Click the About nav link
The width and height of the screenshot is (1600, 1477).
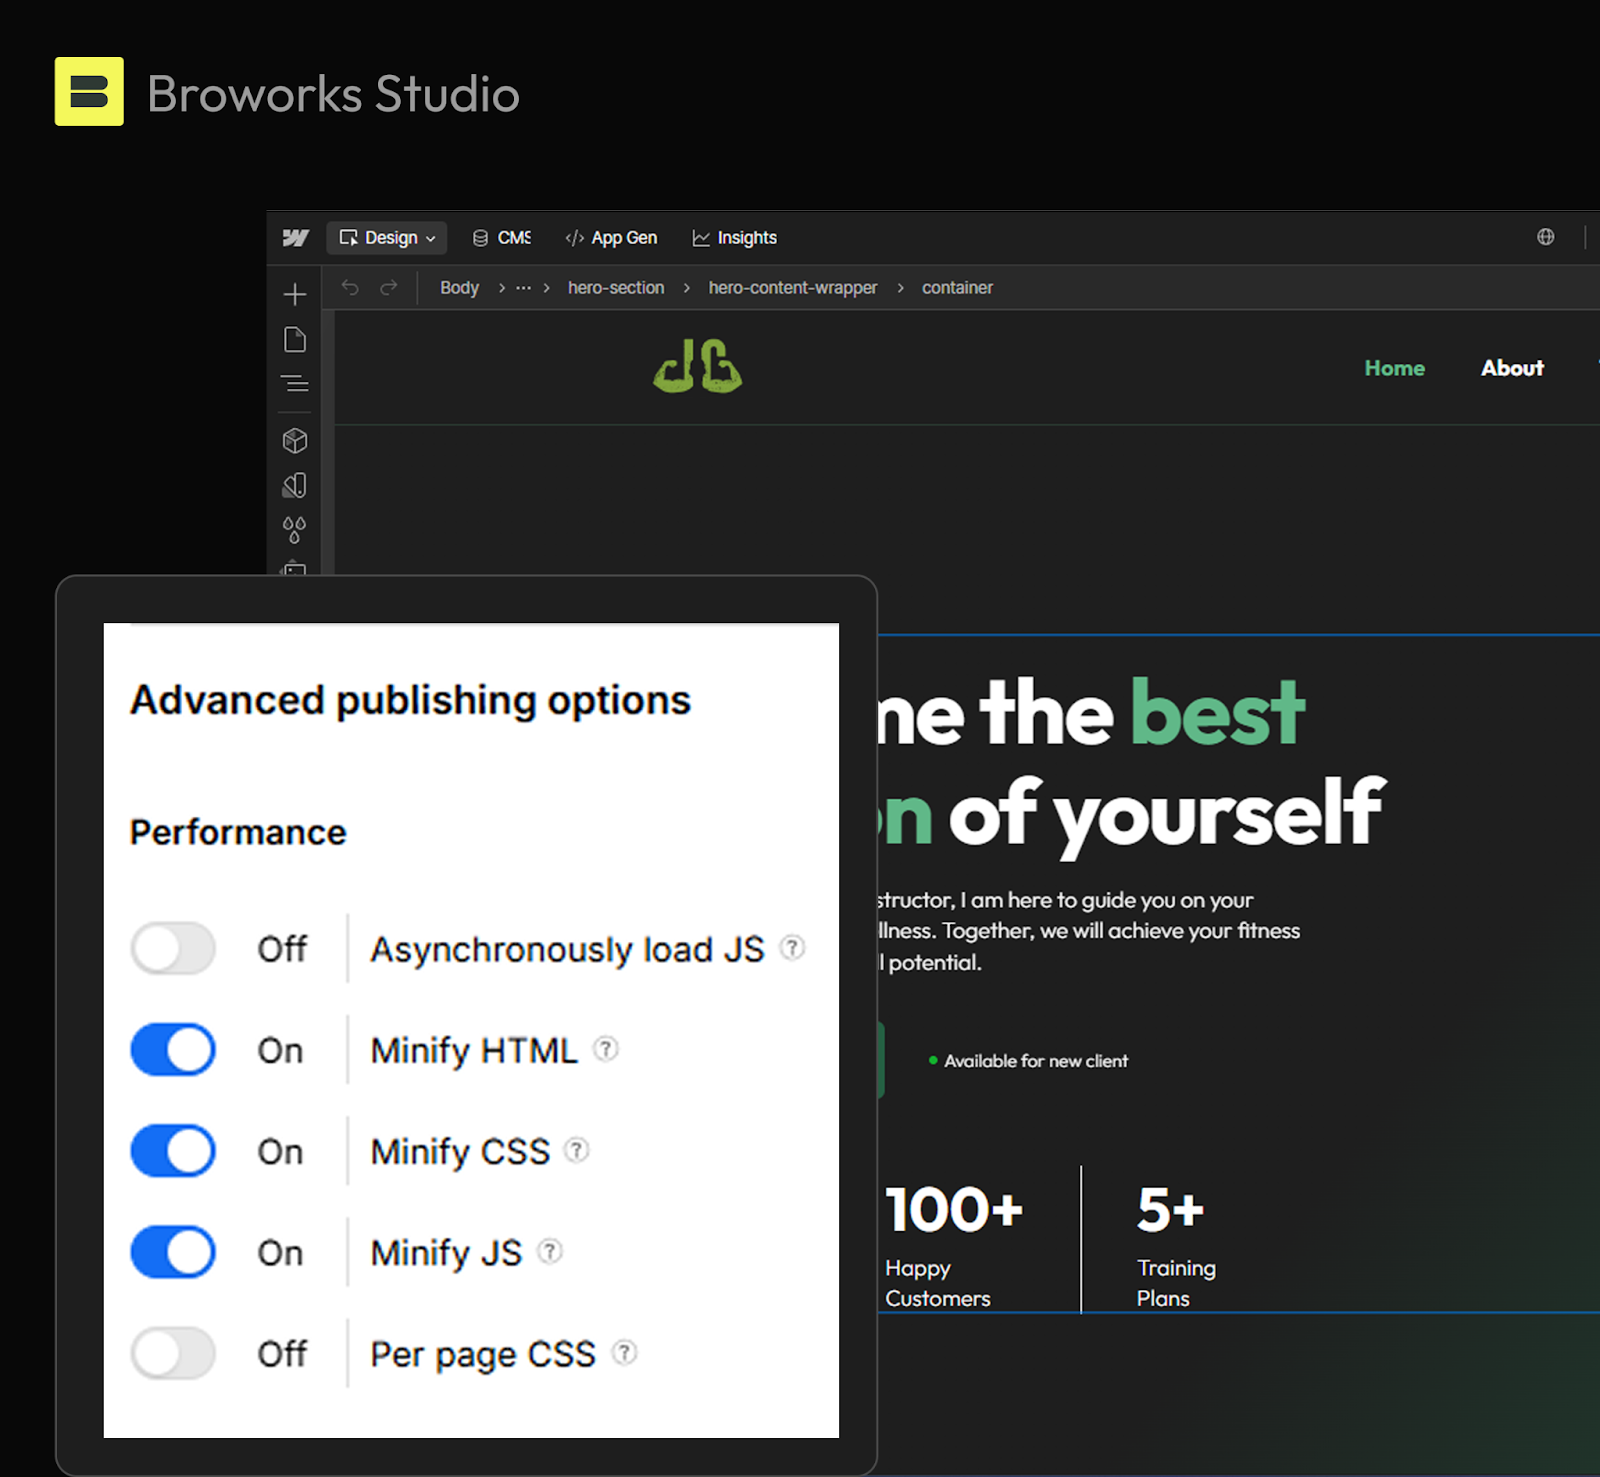1511,368
